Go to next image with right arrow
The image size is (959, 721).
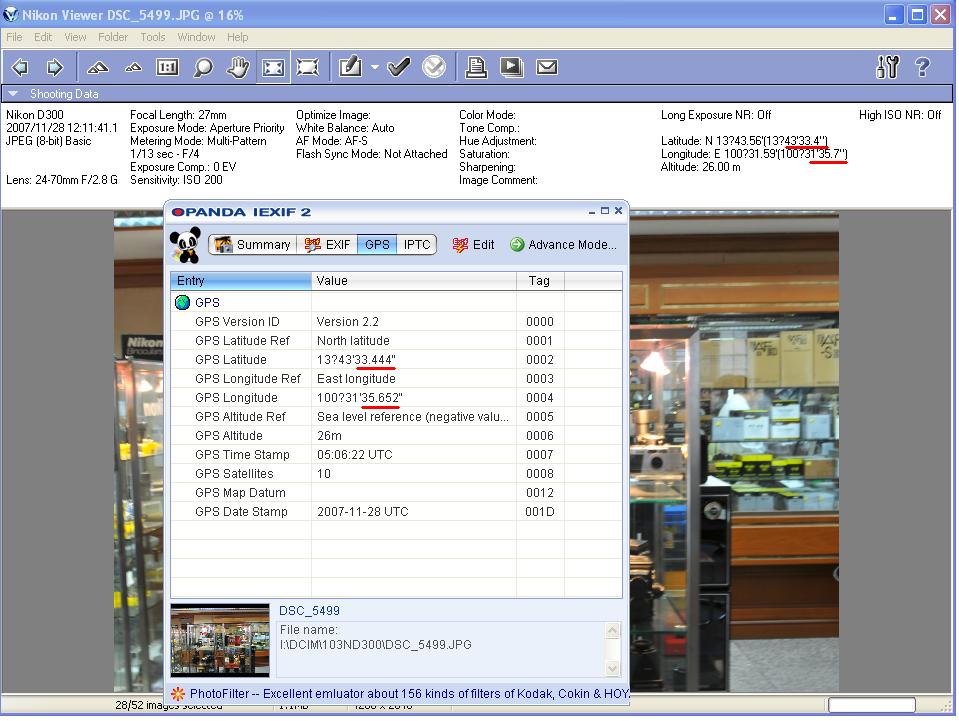coord(55,67)
